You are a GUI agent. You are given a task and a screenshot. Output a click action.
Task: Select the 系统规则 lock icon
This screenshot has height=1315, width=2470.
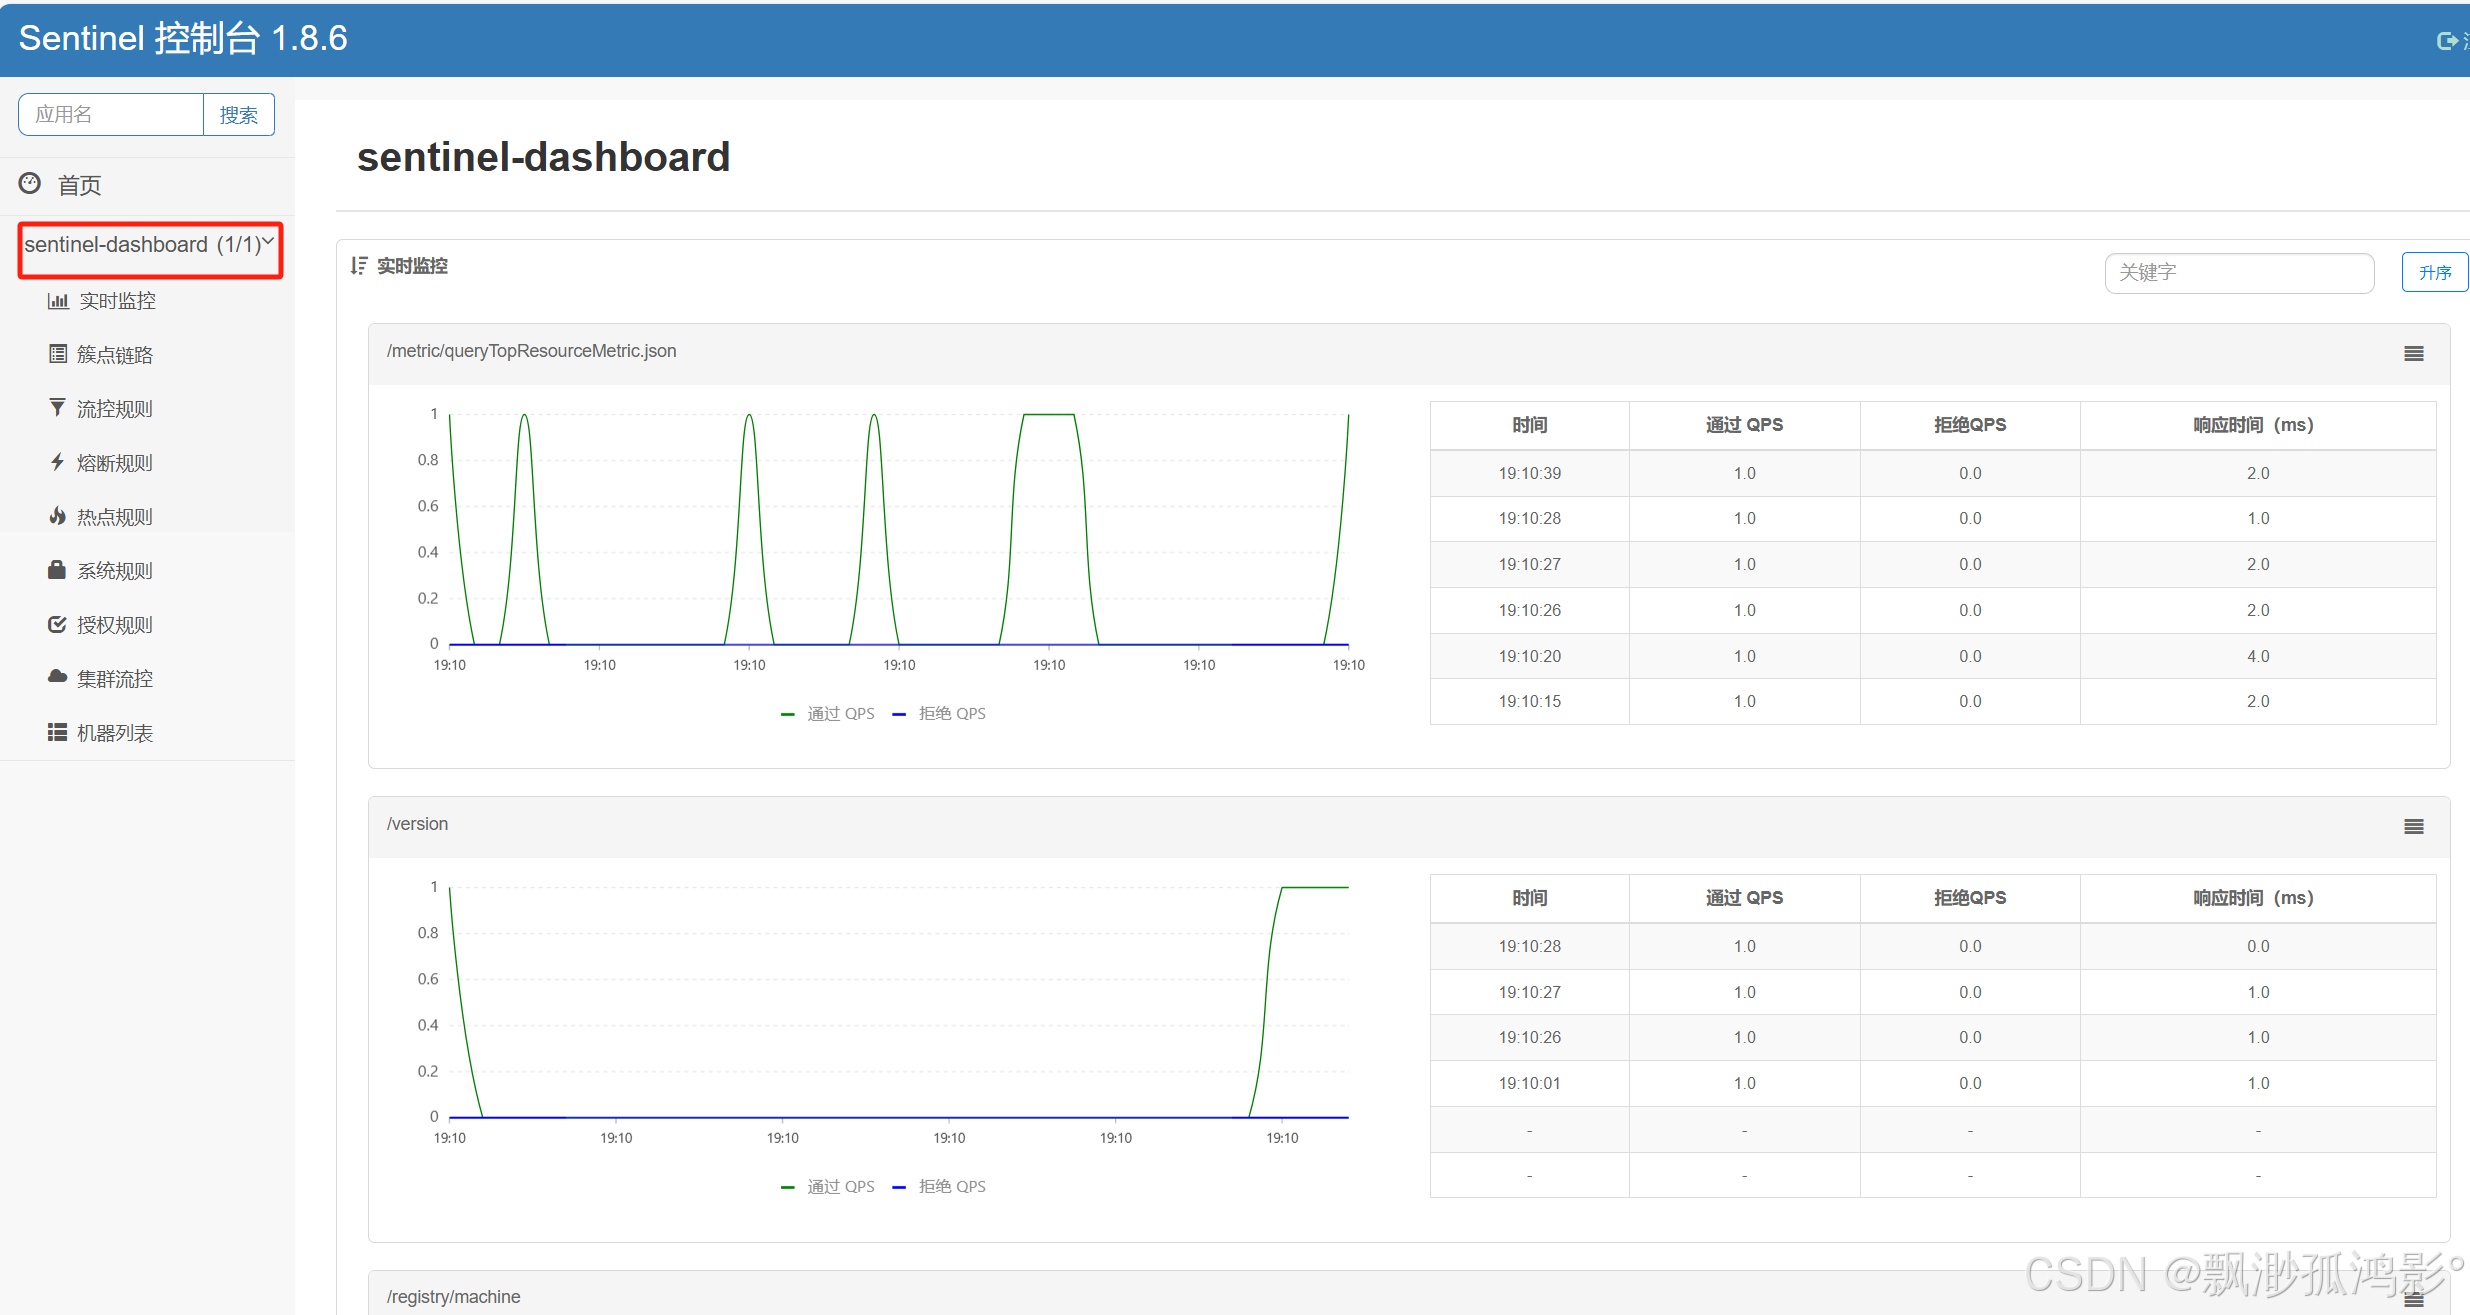pos(57,570)
